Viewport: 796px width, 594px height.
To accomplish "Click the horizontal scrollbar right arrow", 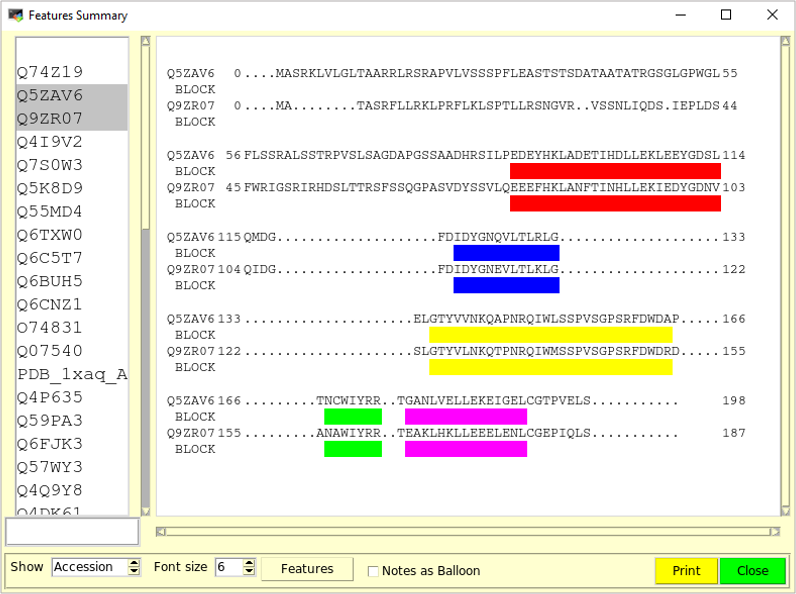I will pyautogui.click(x=772, y=532).
